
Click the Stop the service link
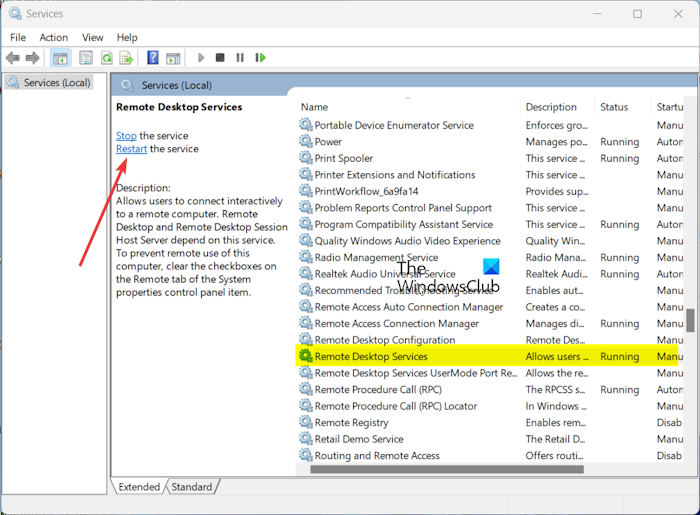pos(126,136)
